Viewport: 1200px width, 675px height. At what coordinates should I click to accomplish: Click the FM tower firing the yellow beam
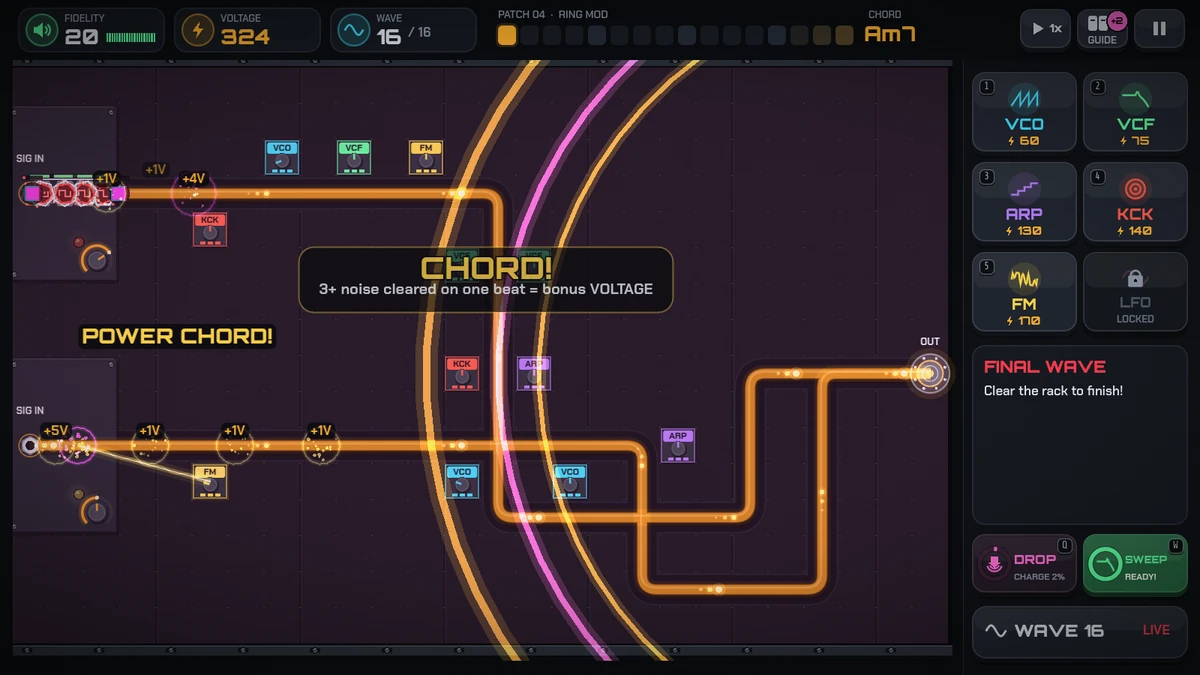pos(210,482)
